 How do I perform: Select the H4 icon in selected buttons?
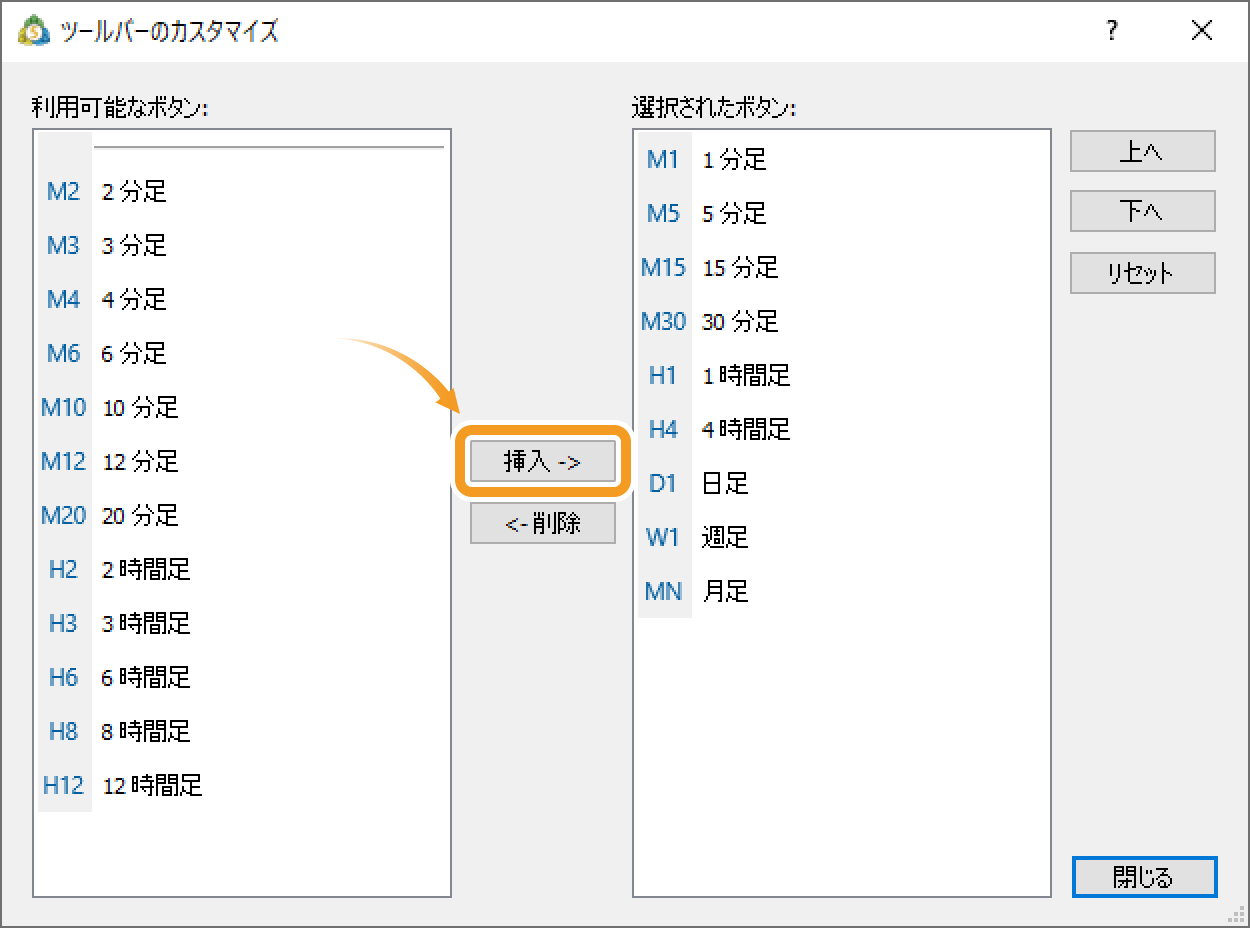(x=663, y=430)
